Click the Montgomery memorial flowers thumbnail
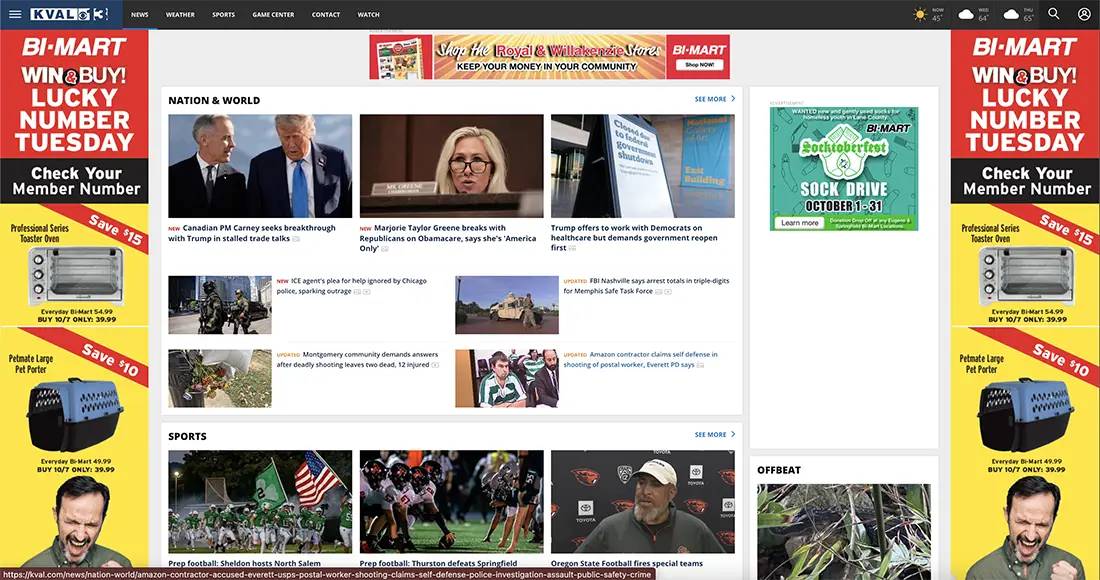 [220, 379]
